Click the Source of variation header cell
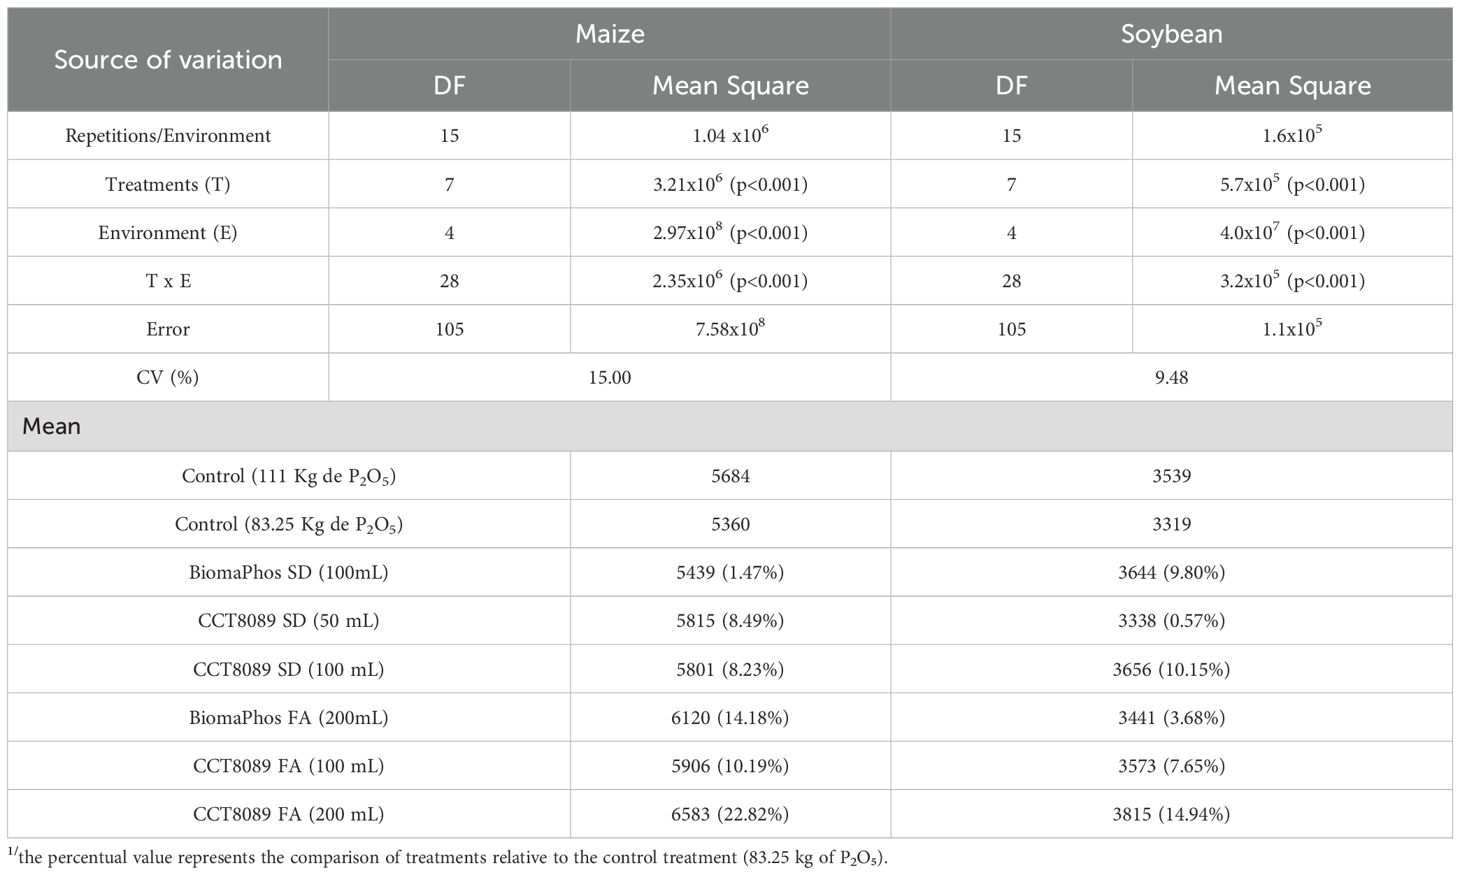 168,60
